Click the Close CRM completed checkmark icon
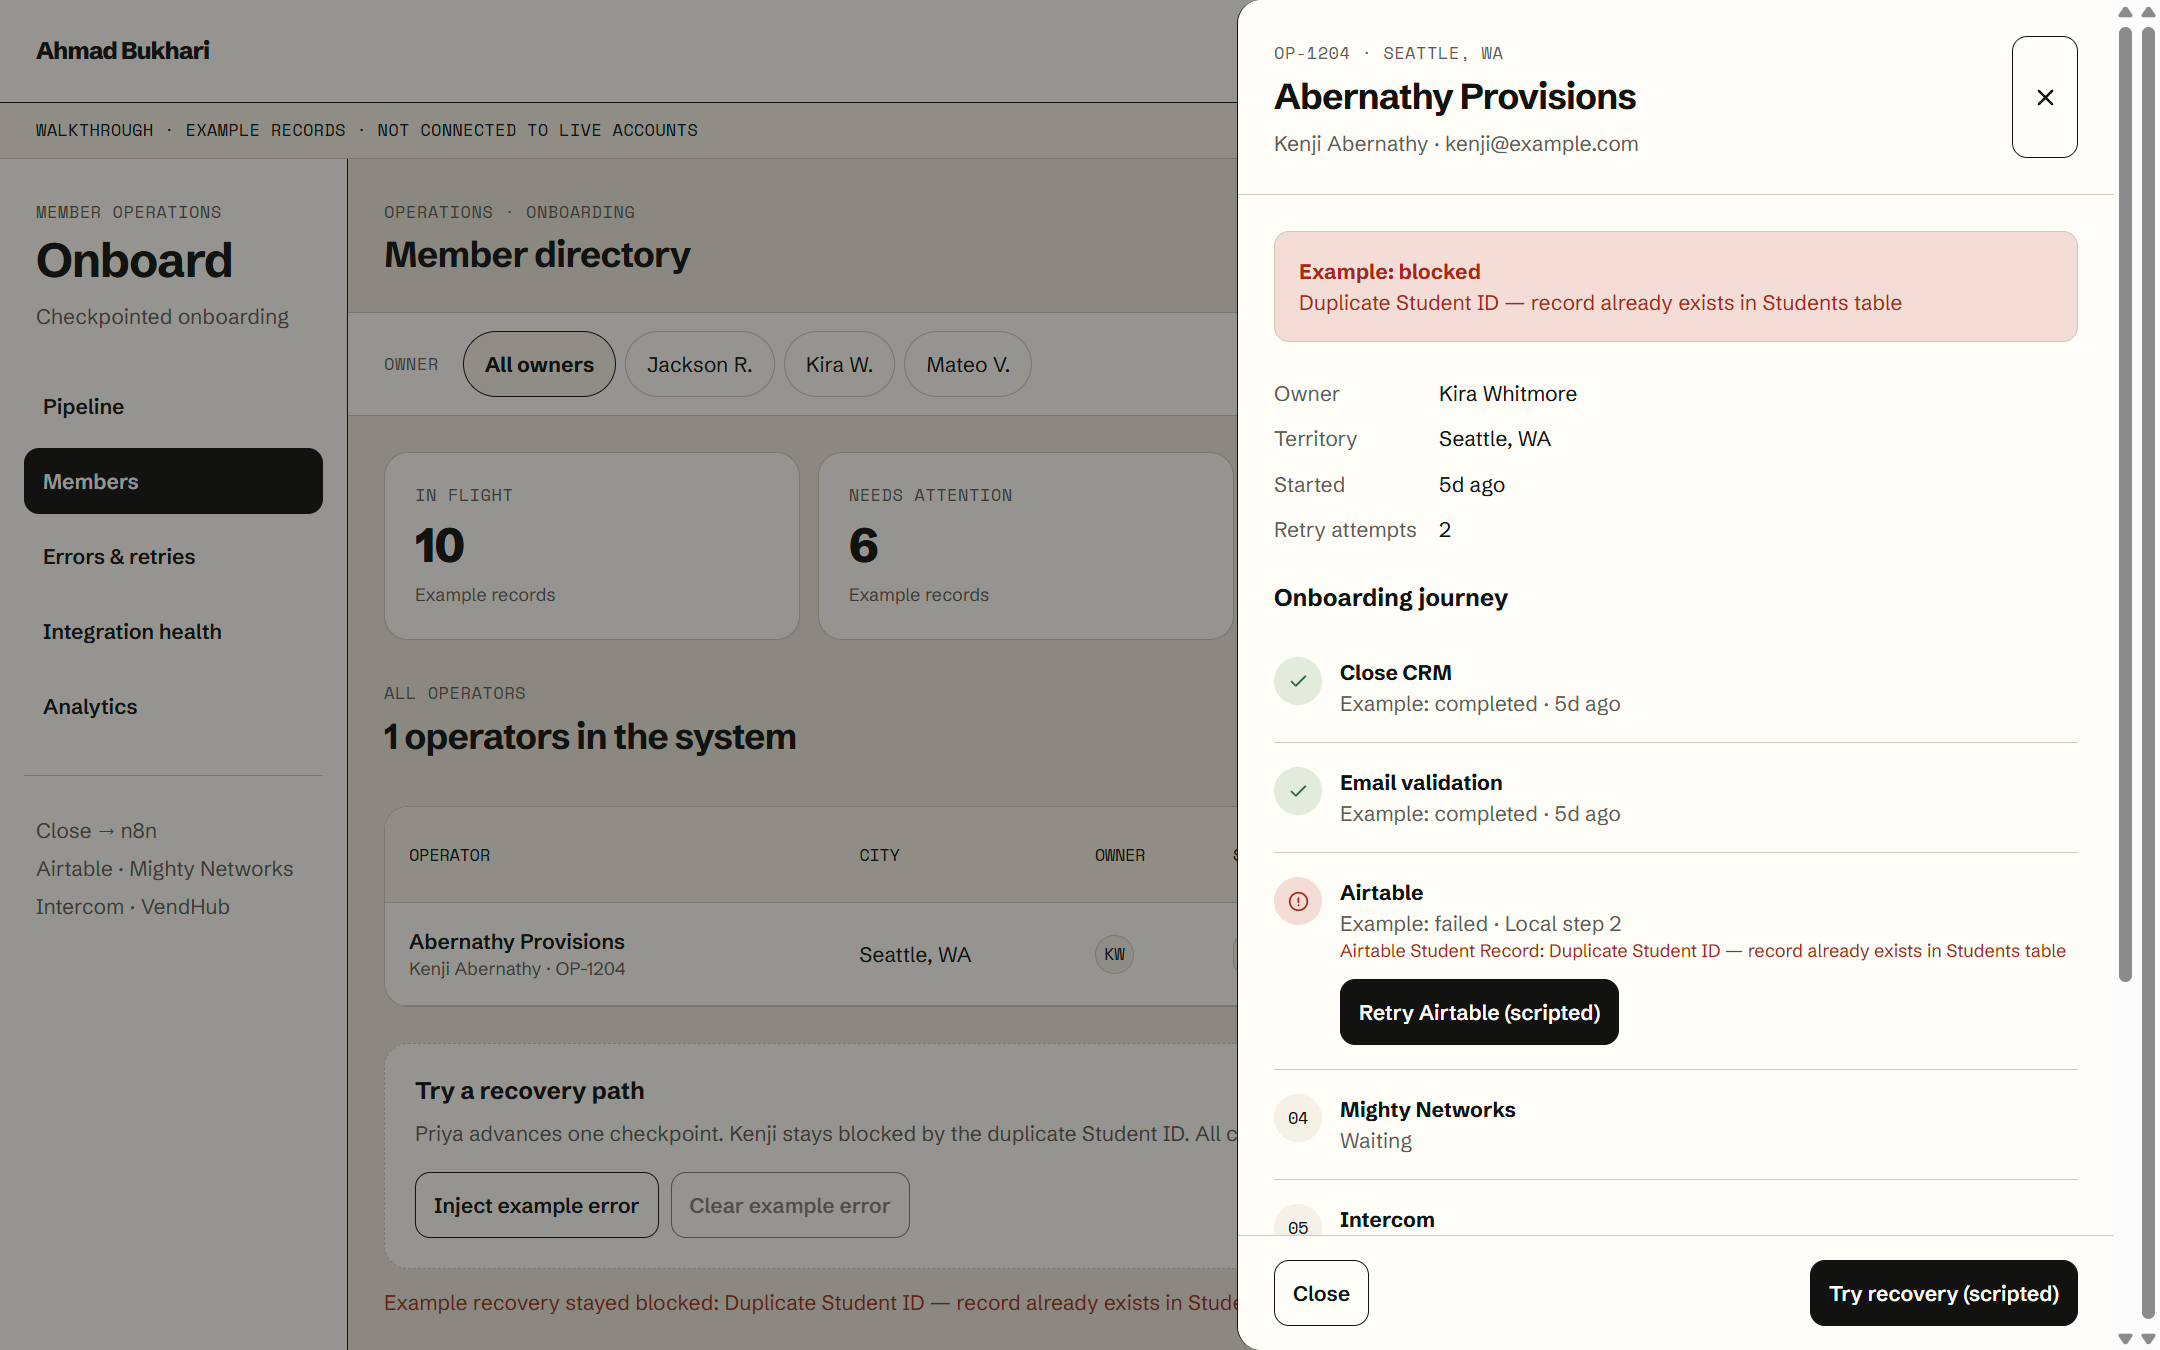This screenshot has width=2160, height=1350. pos(1298,681)
